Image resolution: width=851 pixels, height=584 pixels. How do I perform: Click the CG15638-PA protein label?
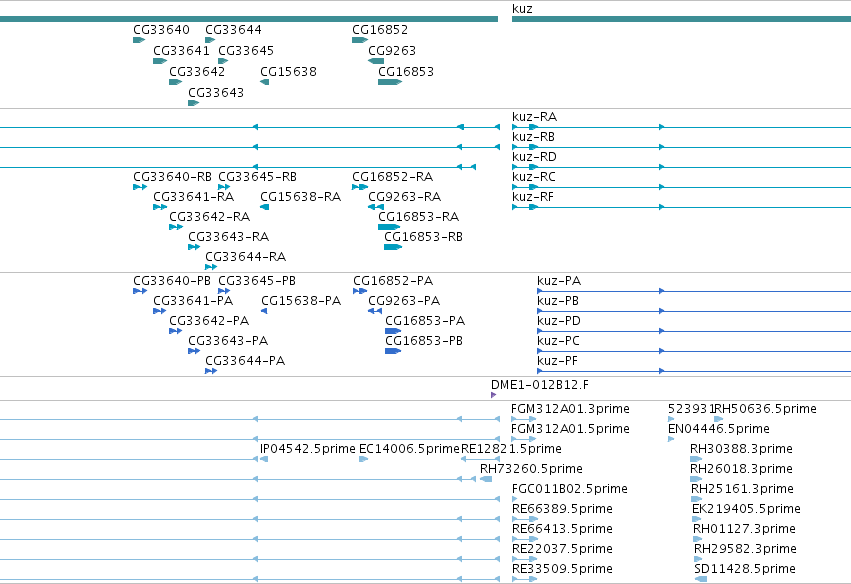click(x=301, y=301)
